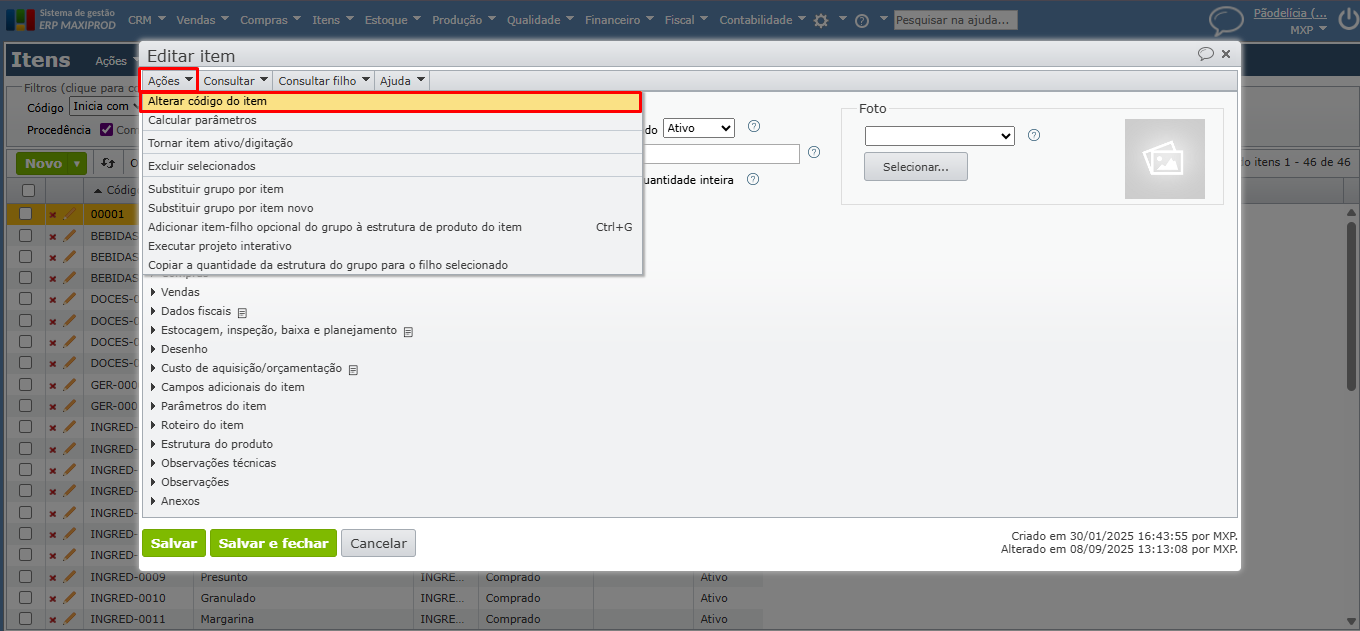Select Alterar código do item
1360x631 pixels.
391,102
